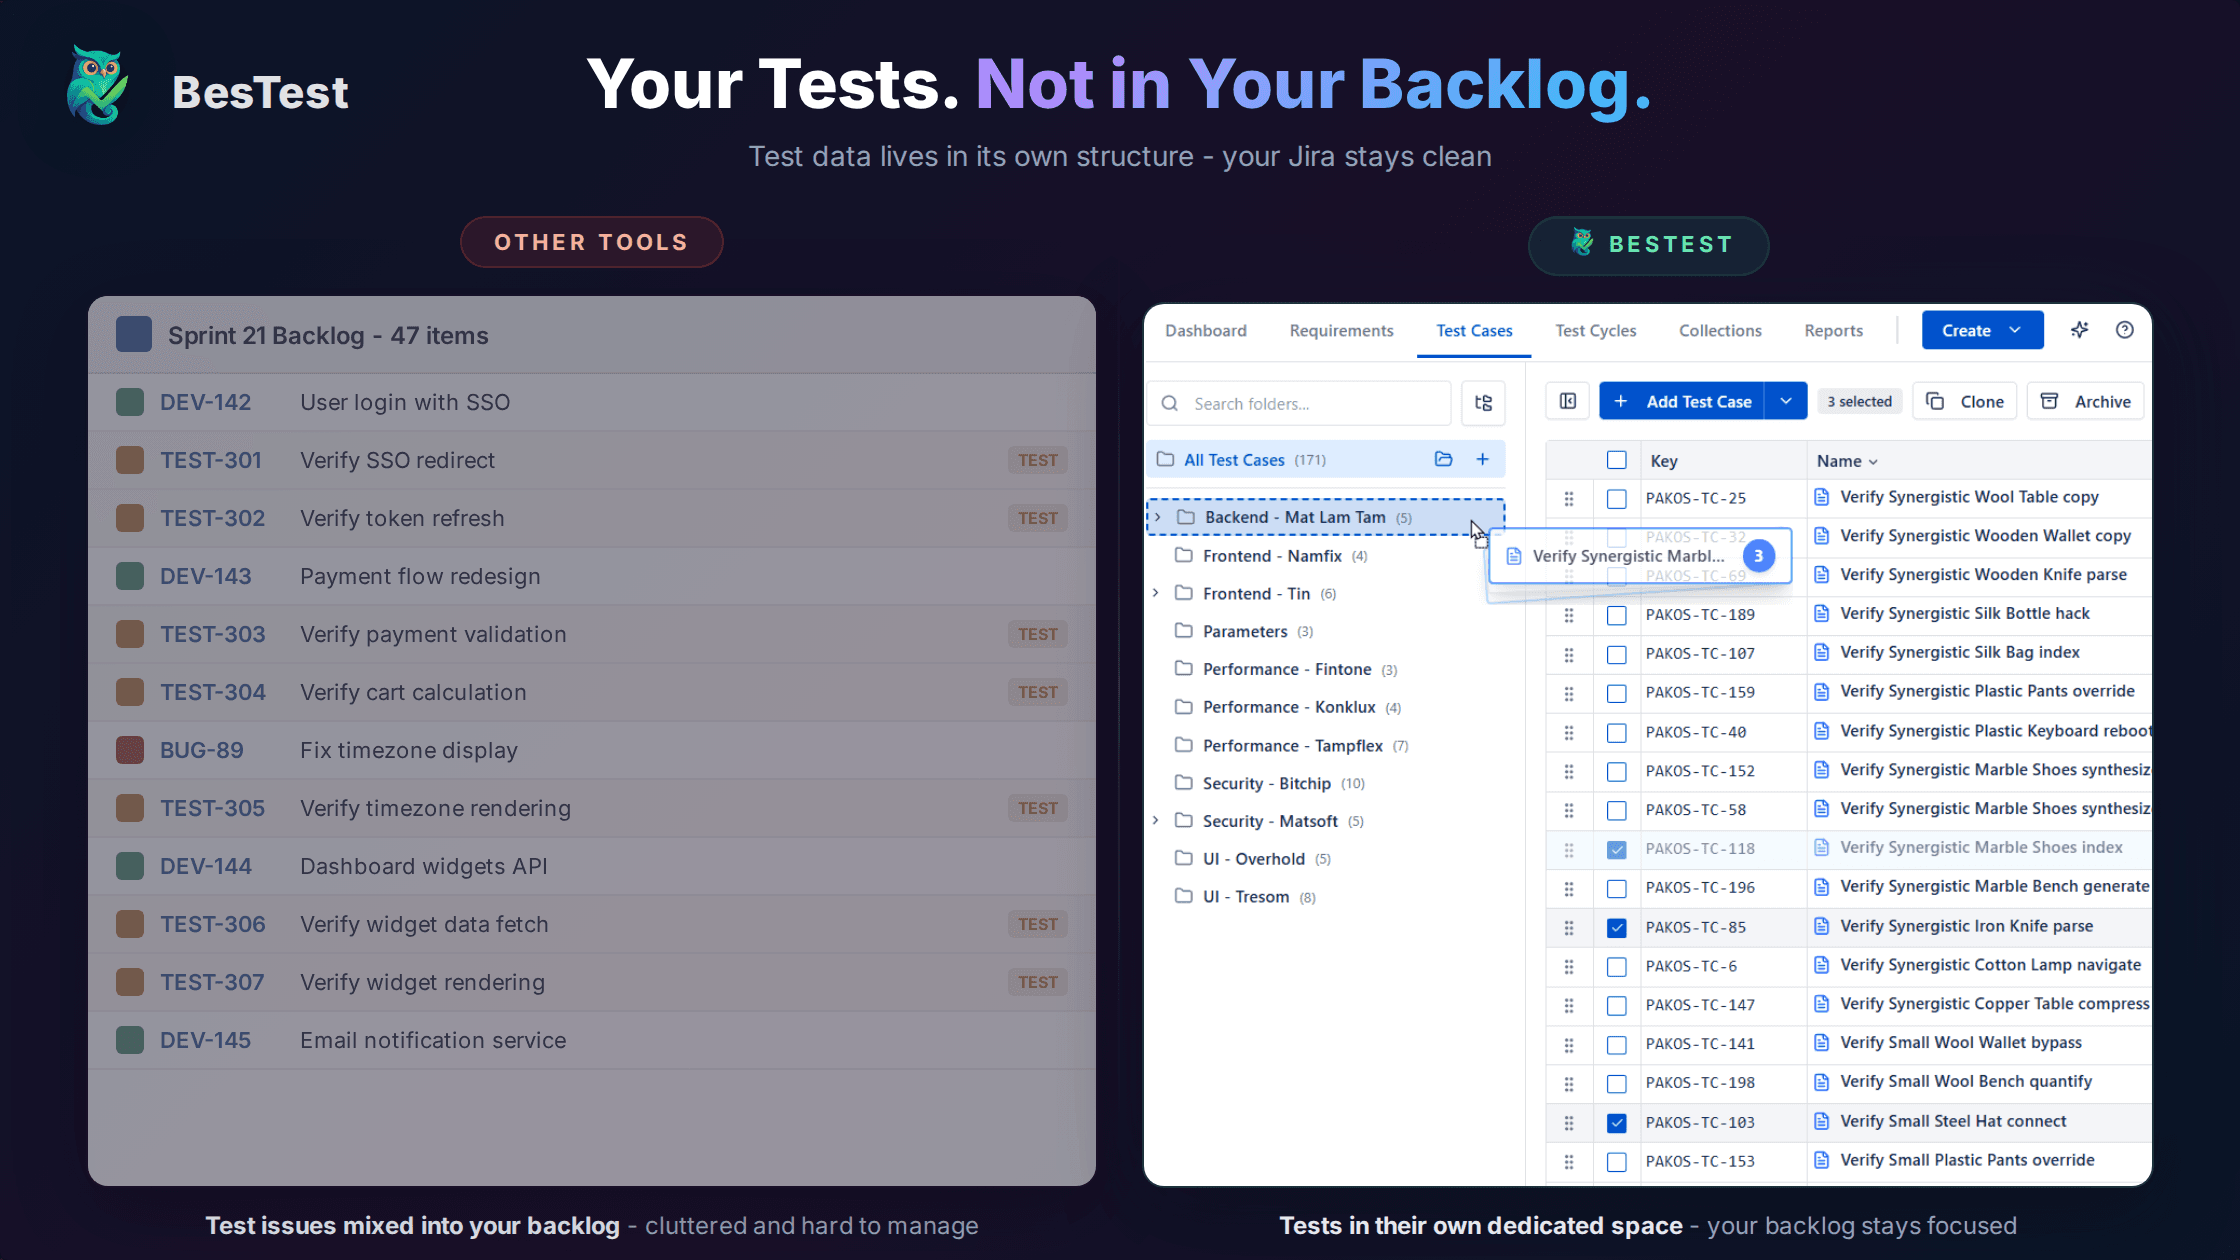This screenshot has height=1260, width=2240.
Task: Click the Clone button
Action: click(x=1965, y=401)
